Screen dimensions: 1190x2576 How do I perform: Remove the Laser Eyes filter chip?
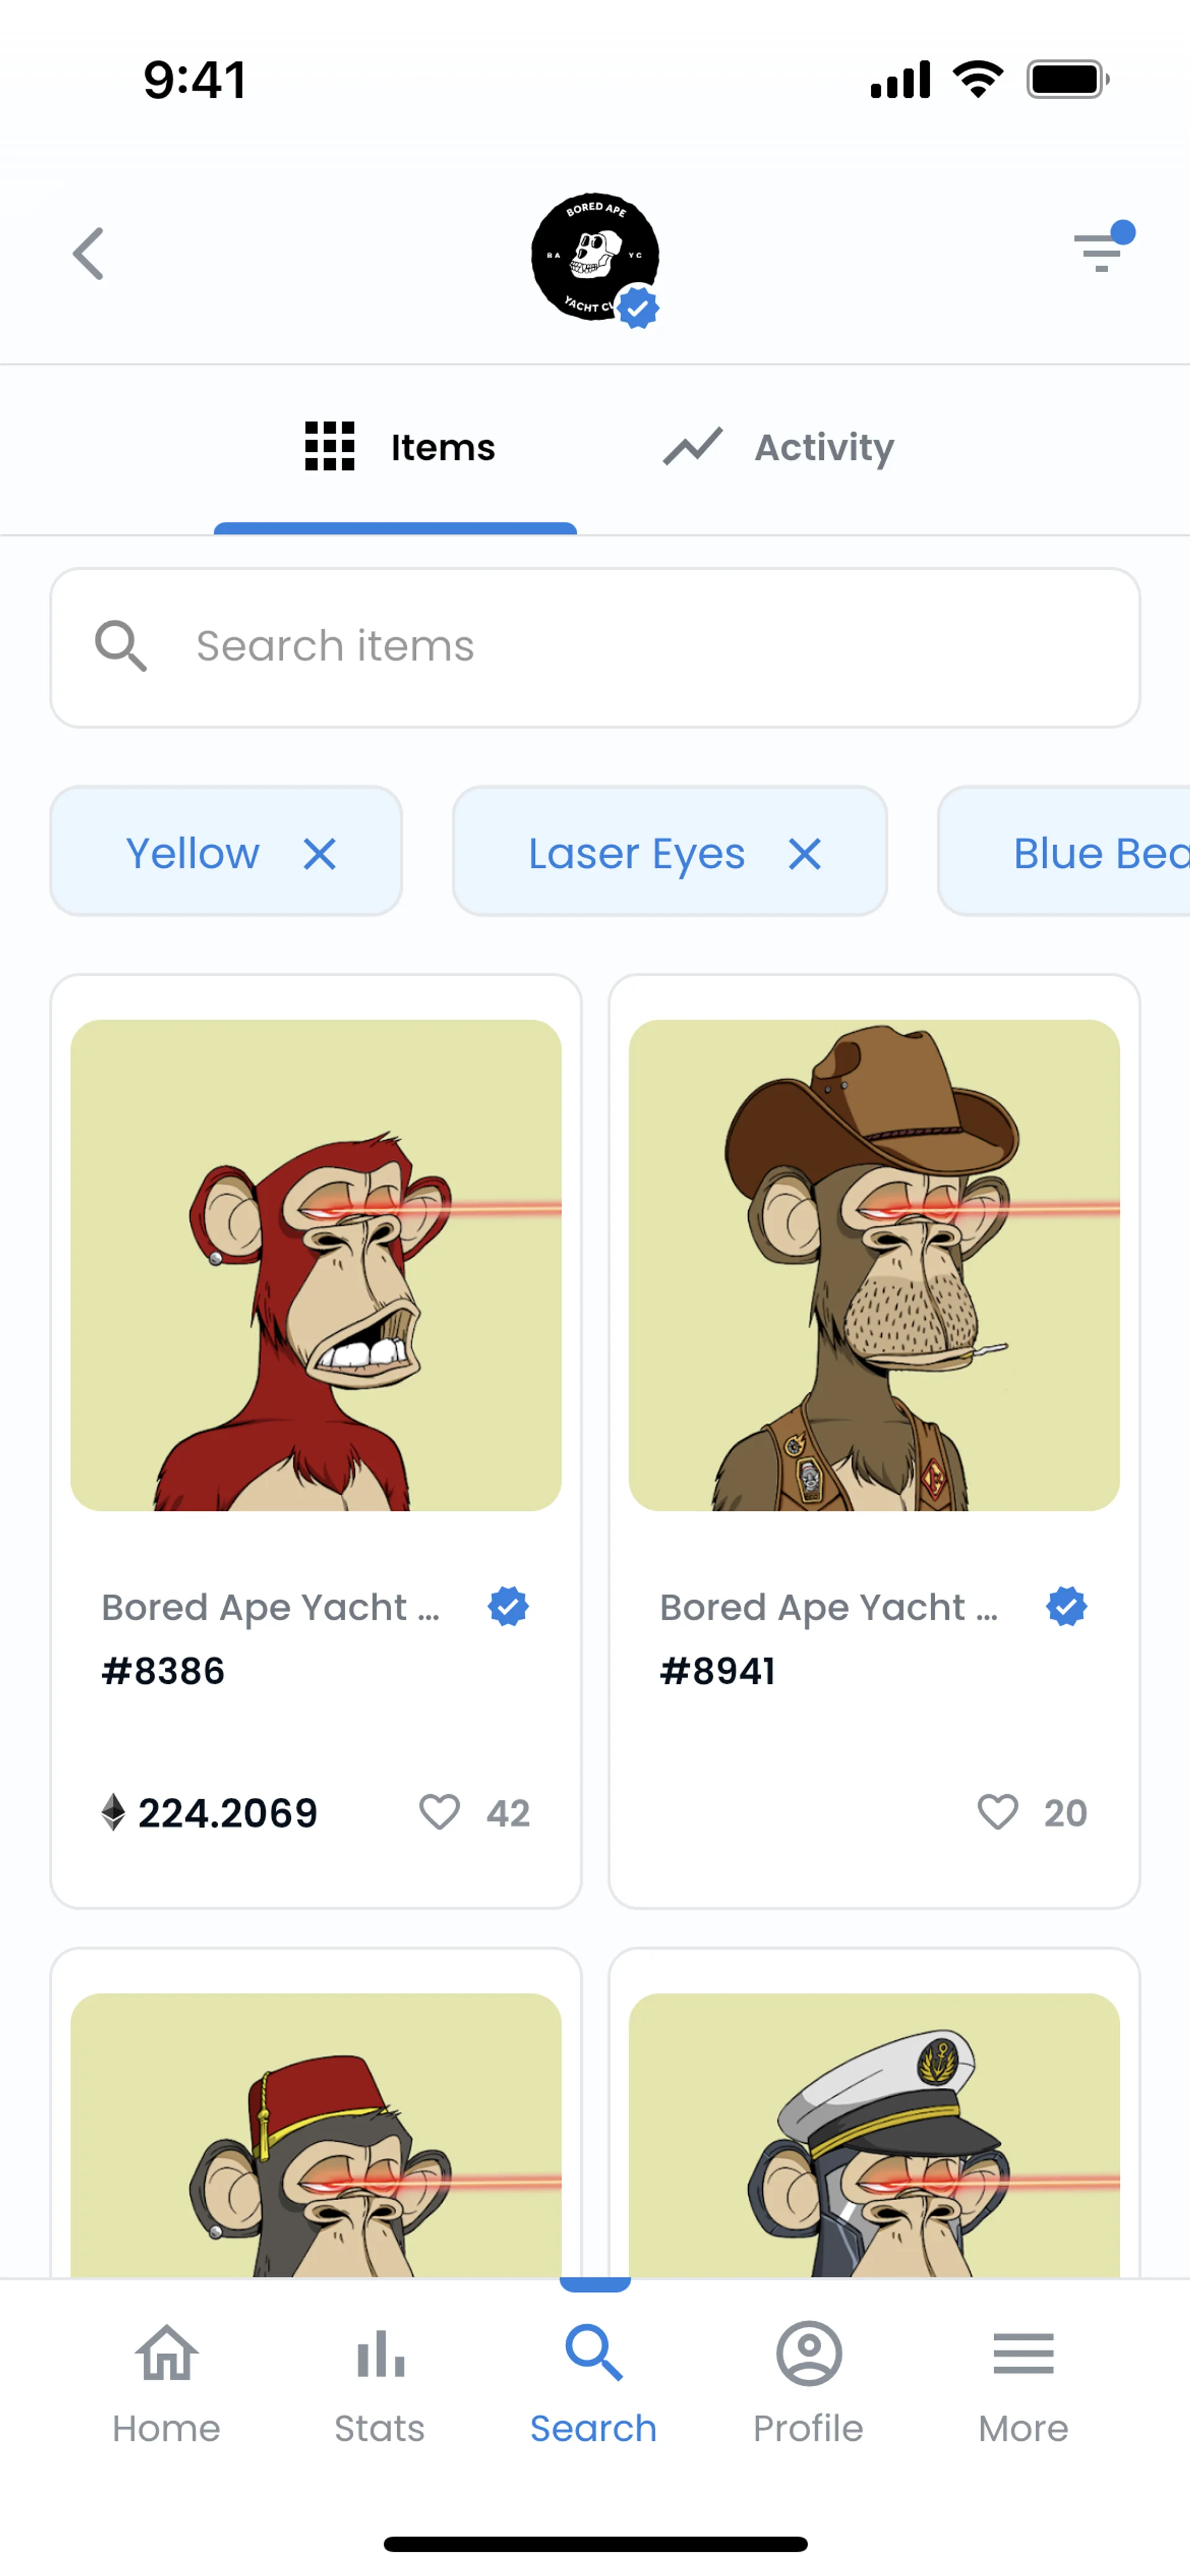805,854
